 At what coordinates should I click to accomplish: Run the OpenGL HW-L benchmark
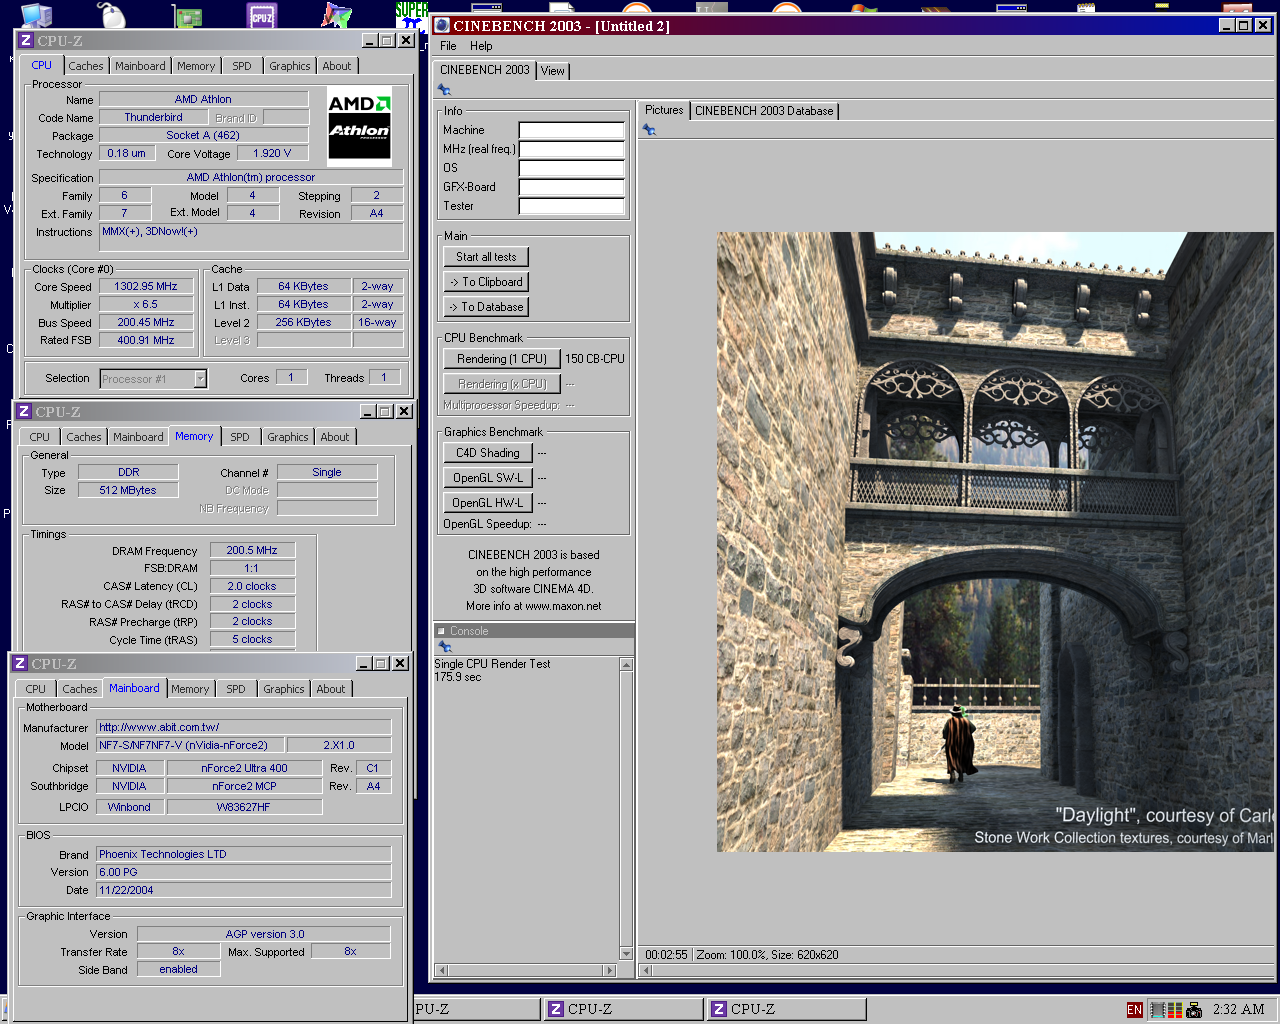pyautogui.click(x=488, y=503)
